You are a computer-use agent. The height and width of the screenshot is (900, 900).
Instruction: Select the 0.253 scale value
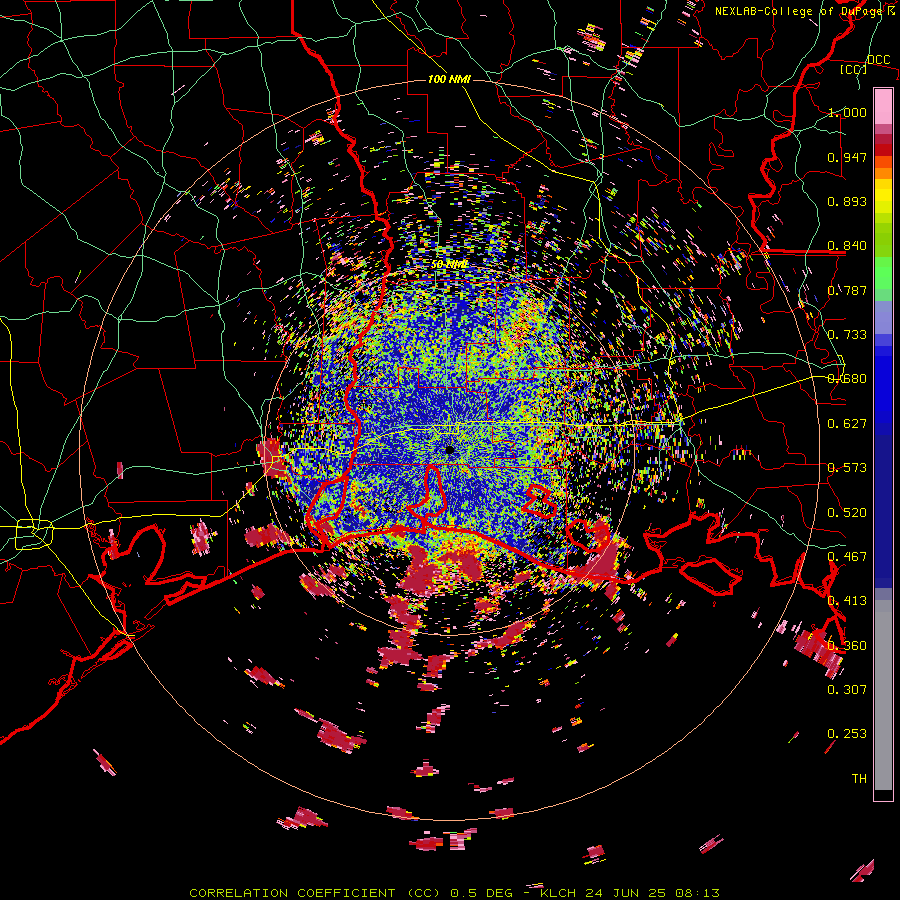click(847, 734)
